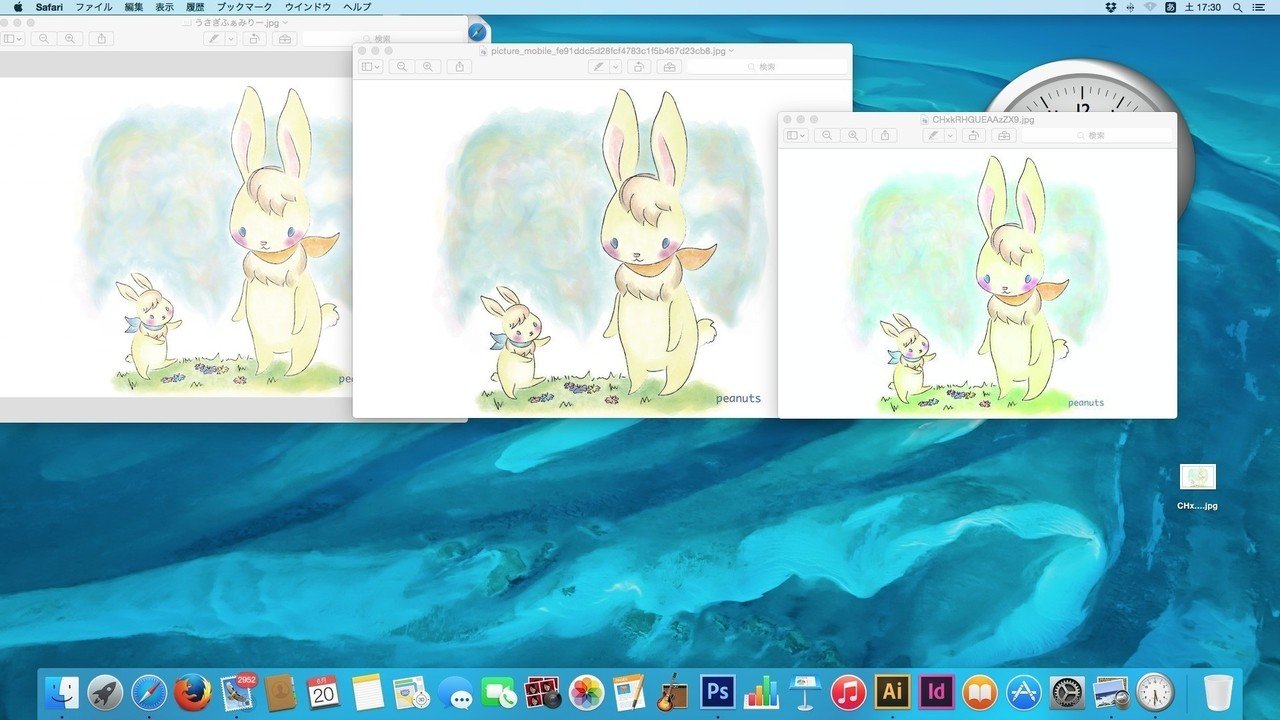Open Mail with 2952 badge in Dock
Image resolution: width=1280 pixels, height=720 pixels.
click(x=237, y=690)
